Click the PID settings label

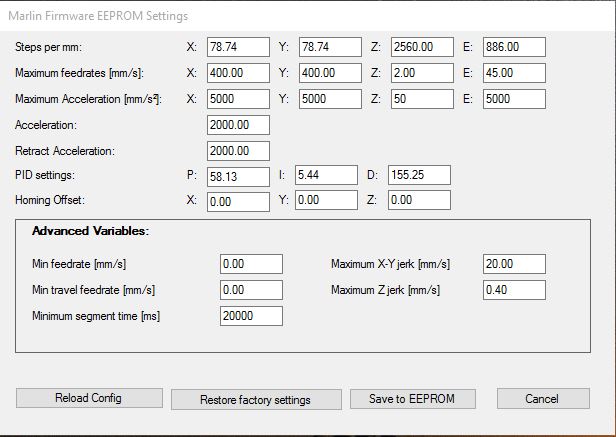(x=45, y=175)
